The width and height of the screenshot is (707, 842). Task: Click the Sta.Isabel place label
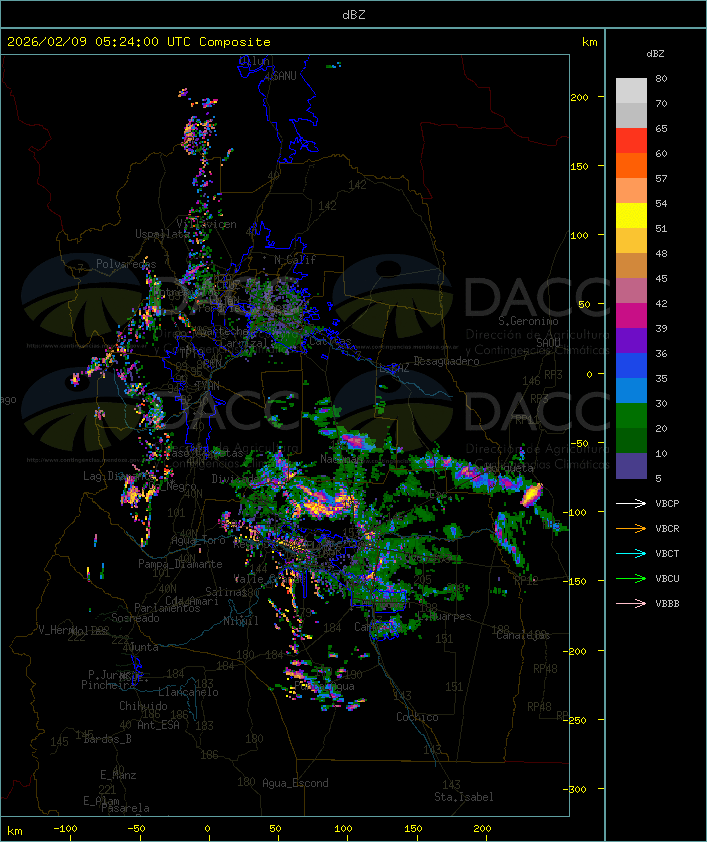tap(464, 797)
